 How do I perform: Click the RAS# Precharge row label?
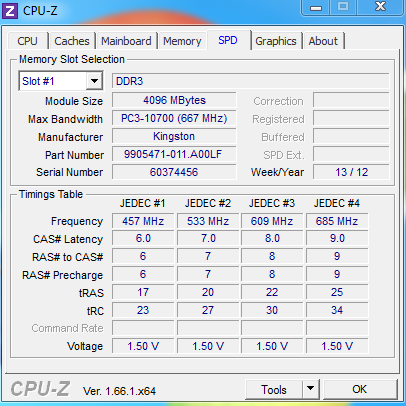pos(62,275)
